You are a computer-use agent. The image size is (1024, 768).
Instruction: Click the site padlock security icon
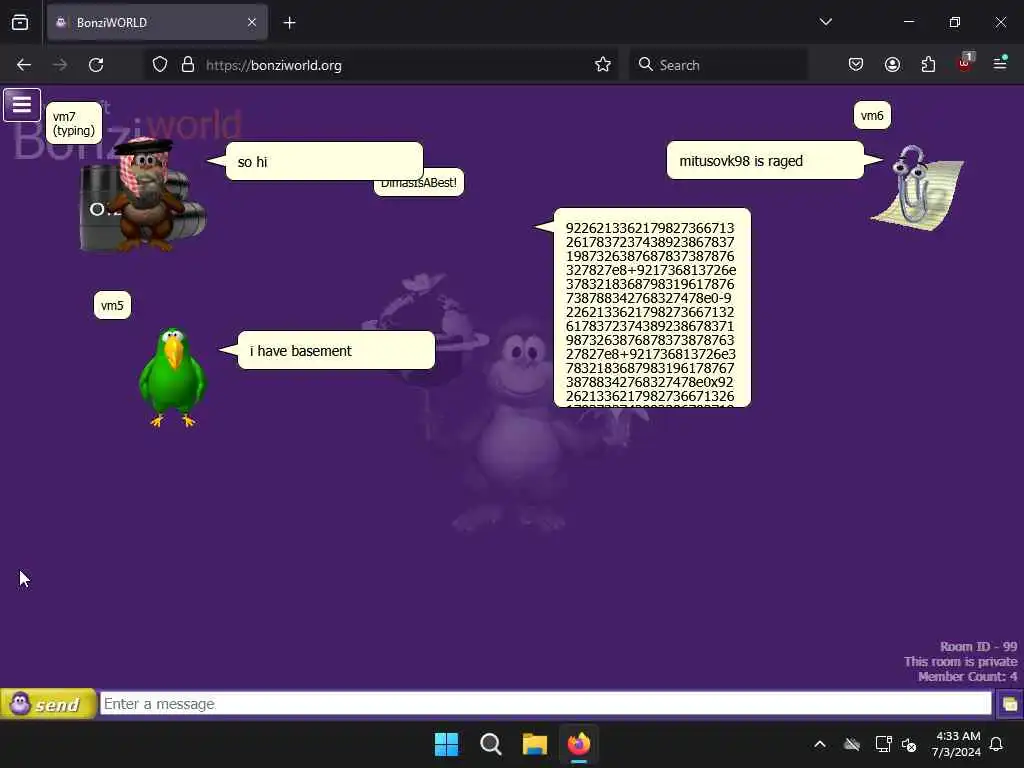click(x=188, y=65)
